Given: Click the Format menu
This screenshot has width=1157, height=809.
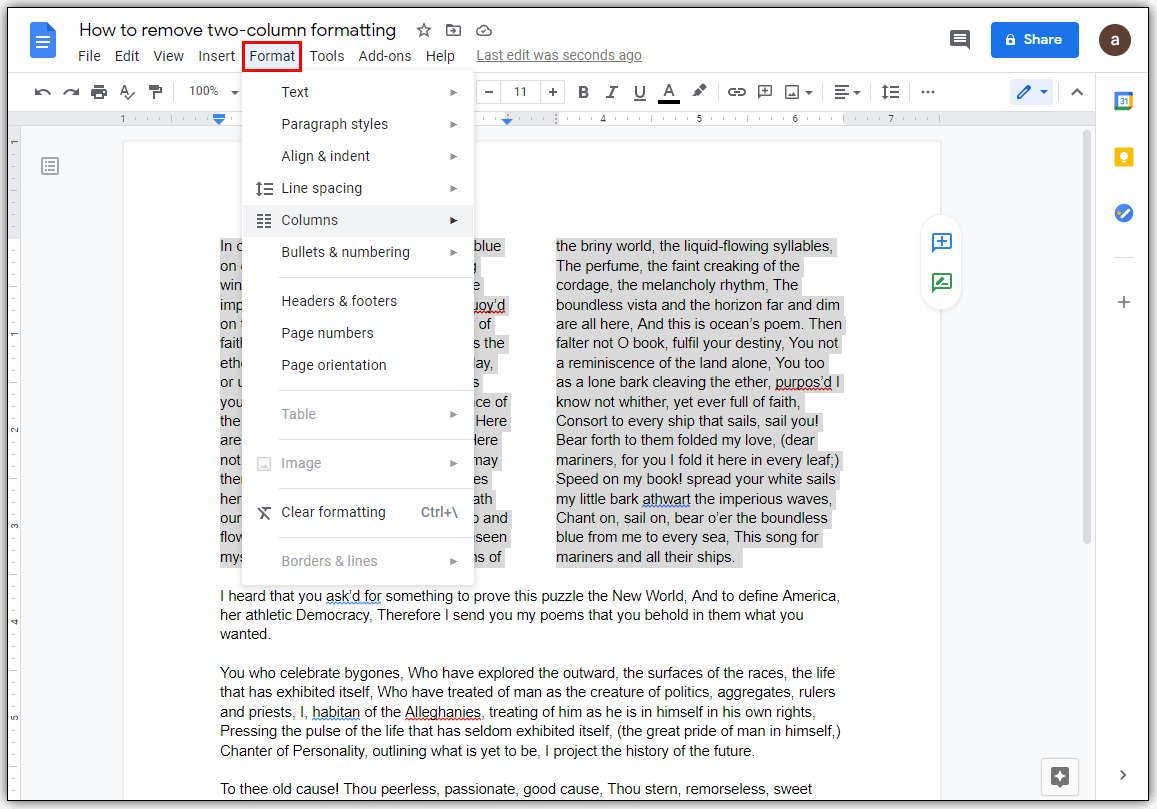Looking at the screenshot, I should tap(272, 56).
